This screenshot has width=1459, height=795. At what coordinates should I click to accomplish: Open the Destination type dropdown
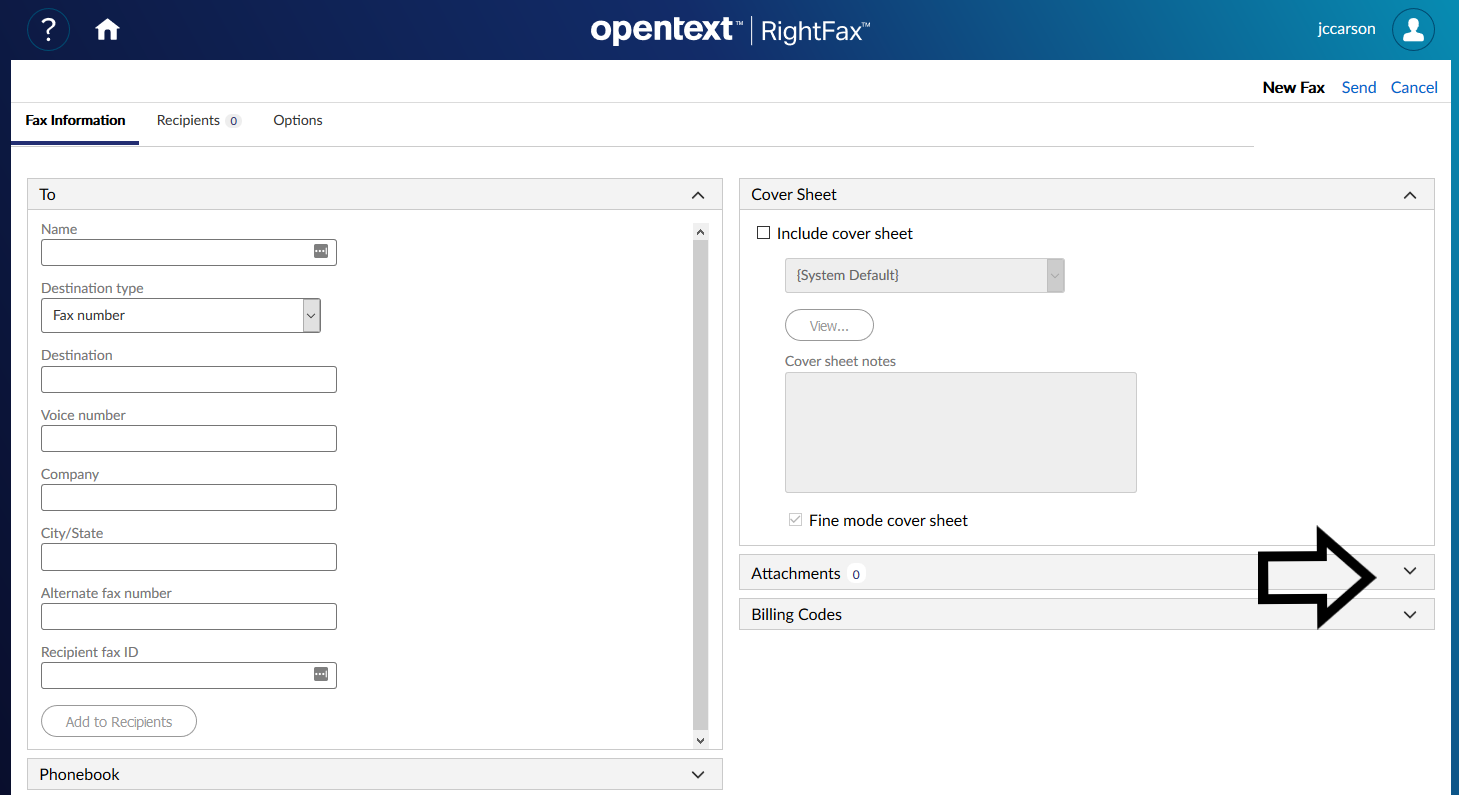click(x=181, y=315)
